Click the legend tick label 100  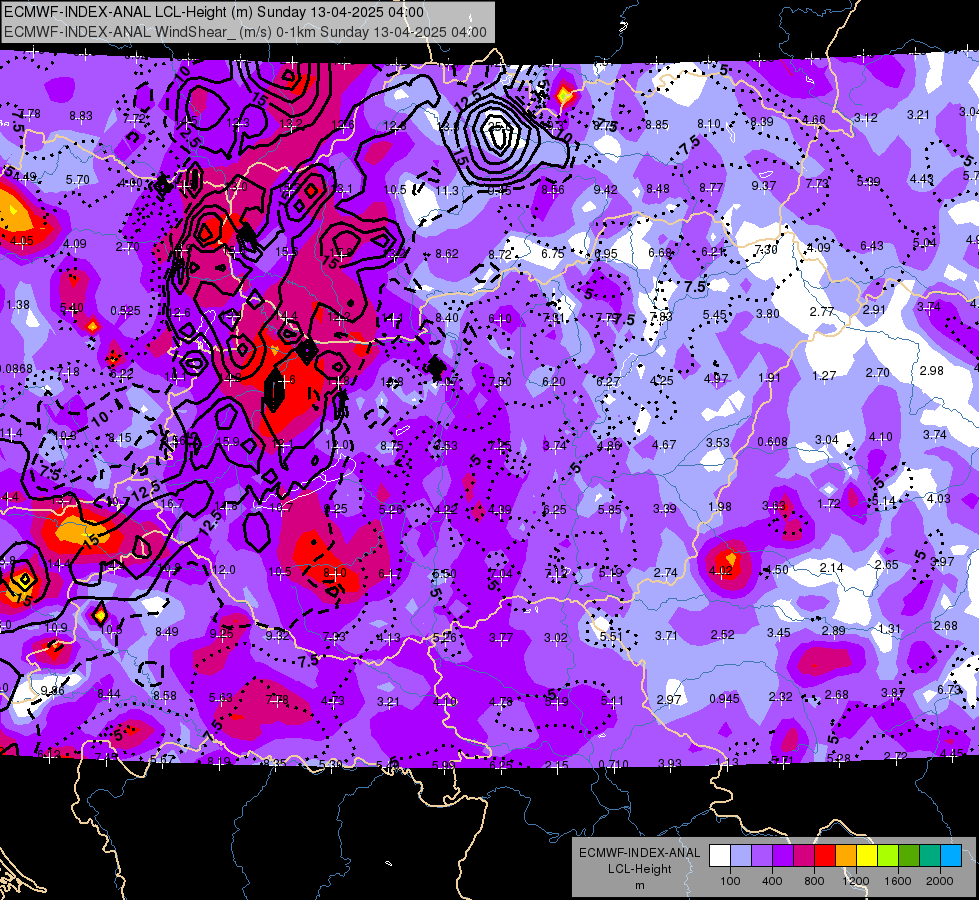point(730,881)
